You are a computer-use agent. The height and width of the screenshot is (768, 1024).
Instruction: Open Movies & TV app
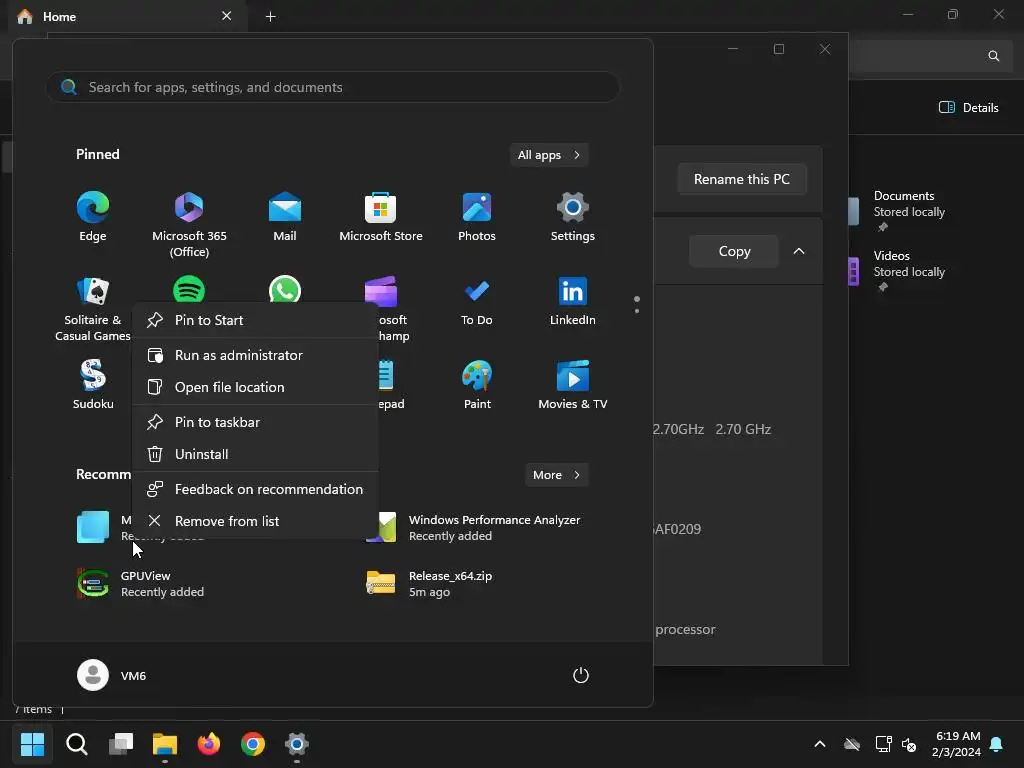click(x=573, y=385)
